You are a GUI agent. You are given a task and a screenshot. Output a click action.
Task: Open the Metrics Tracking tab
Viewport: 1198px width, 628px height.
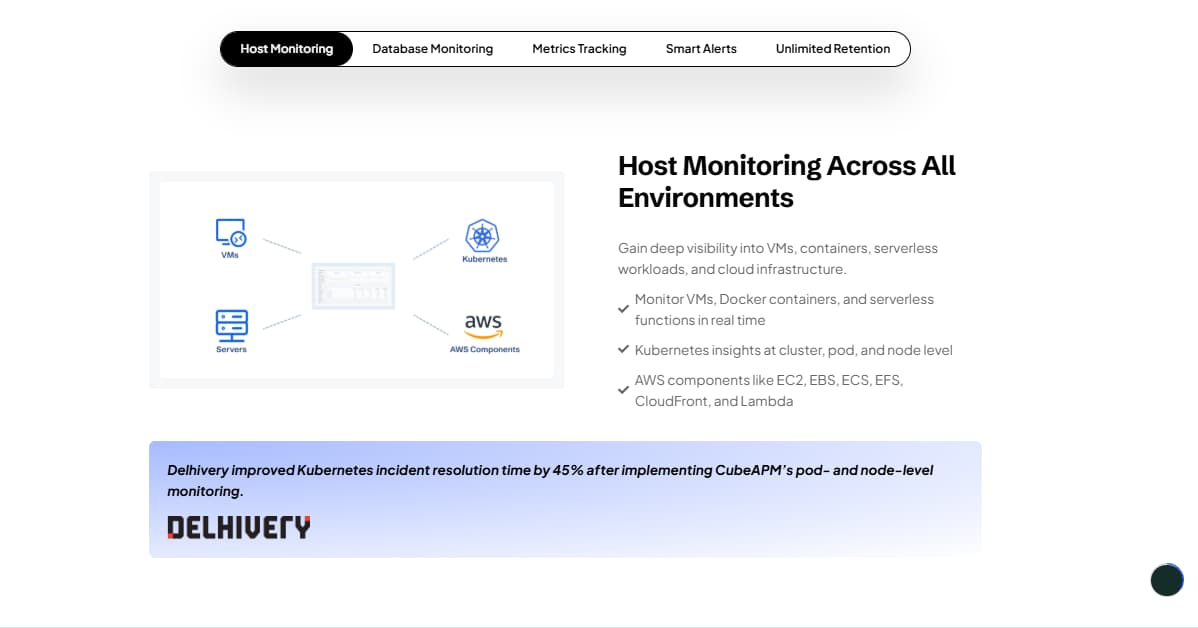pyautogui.click(x=579, y=49)
